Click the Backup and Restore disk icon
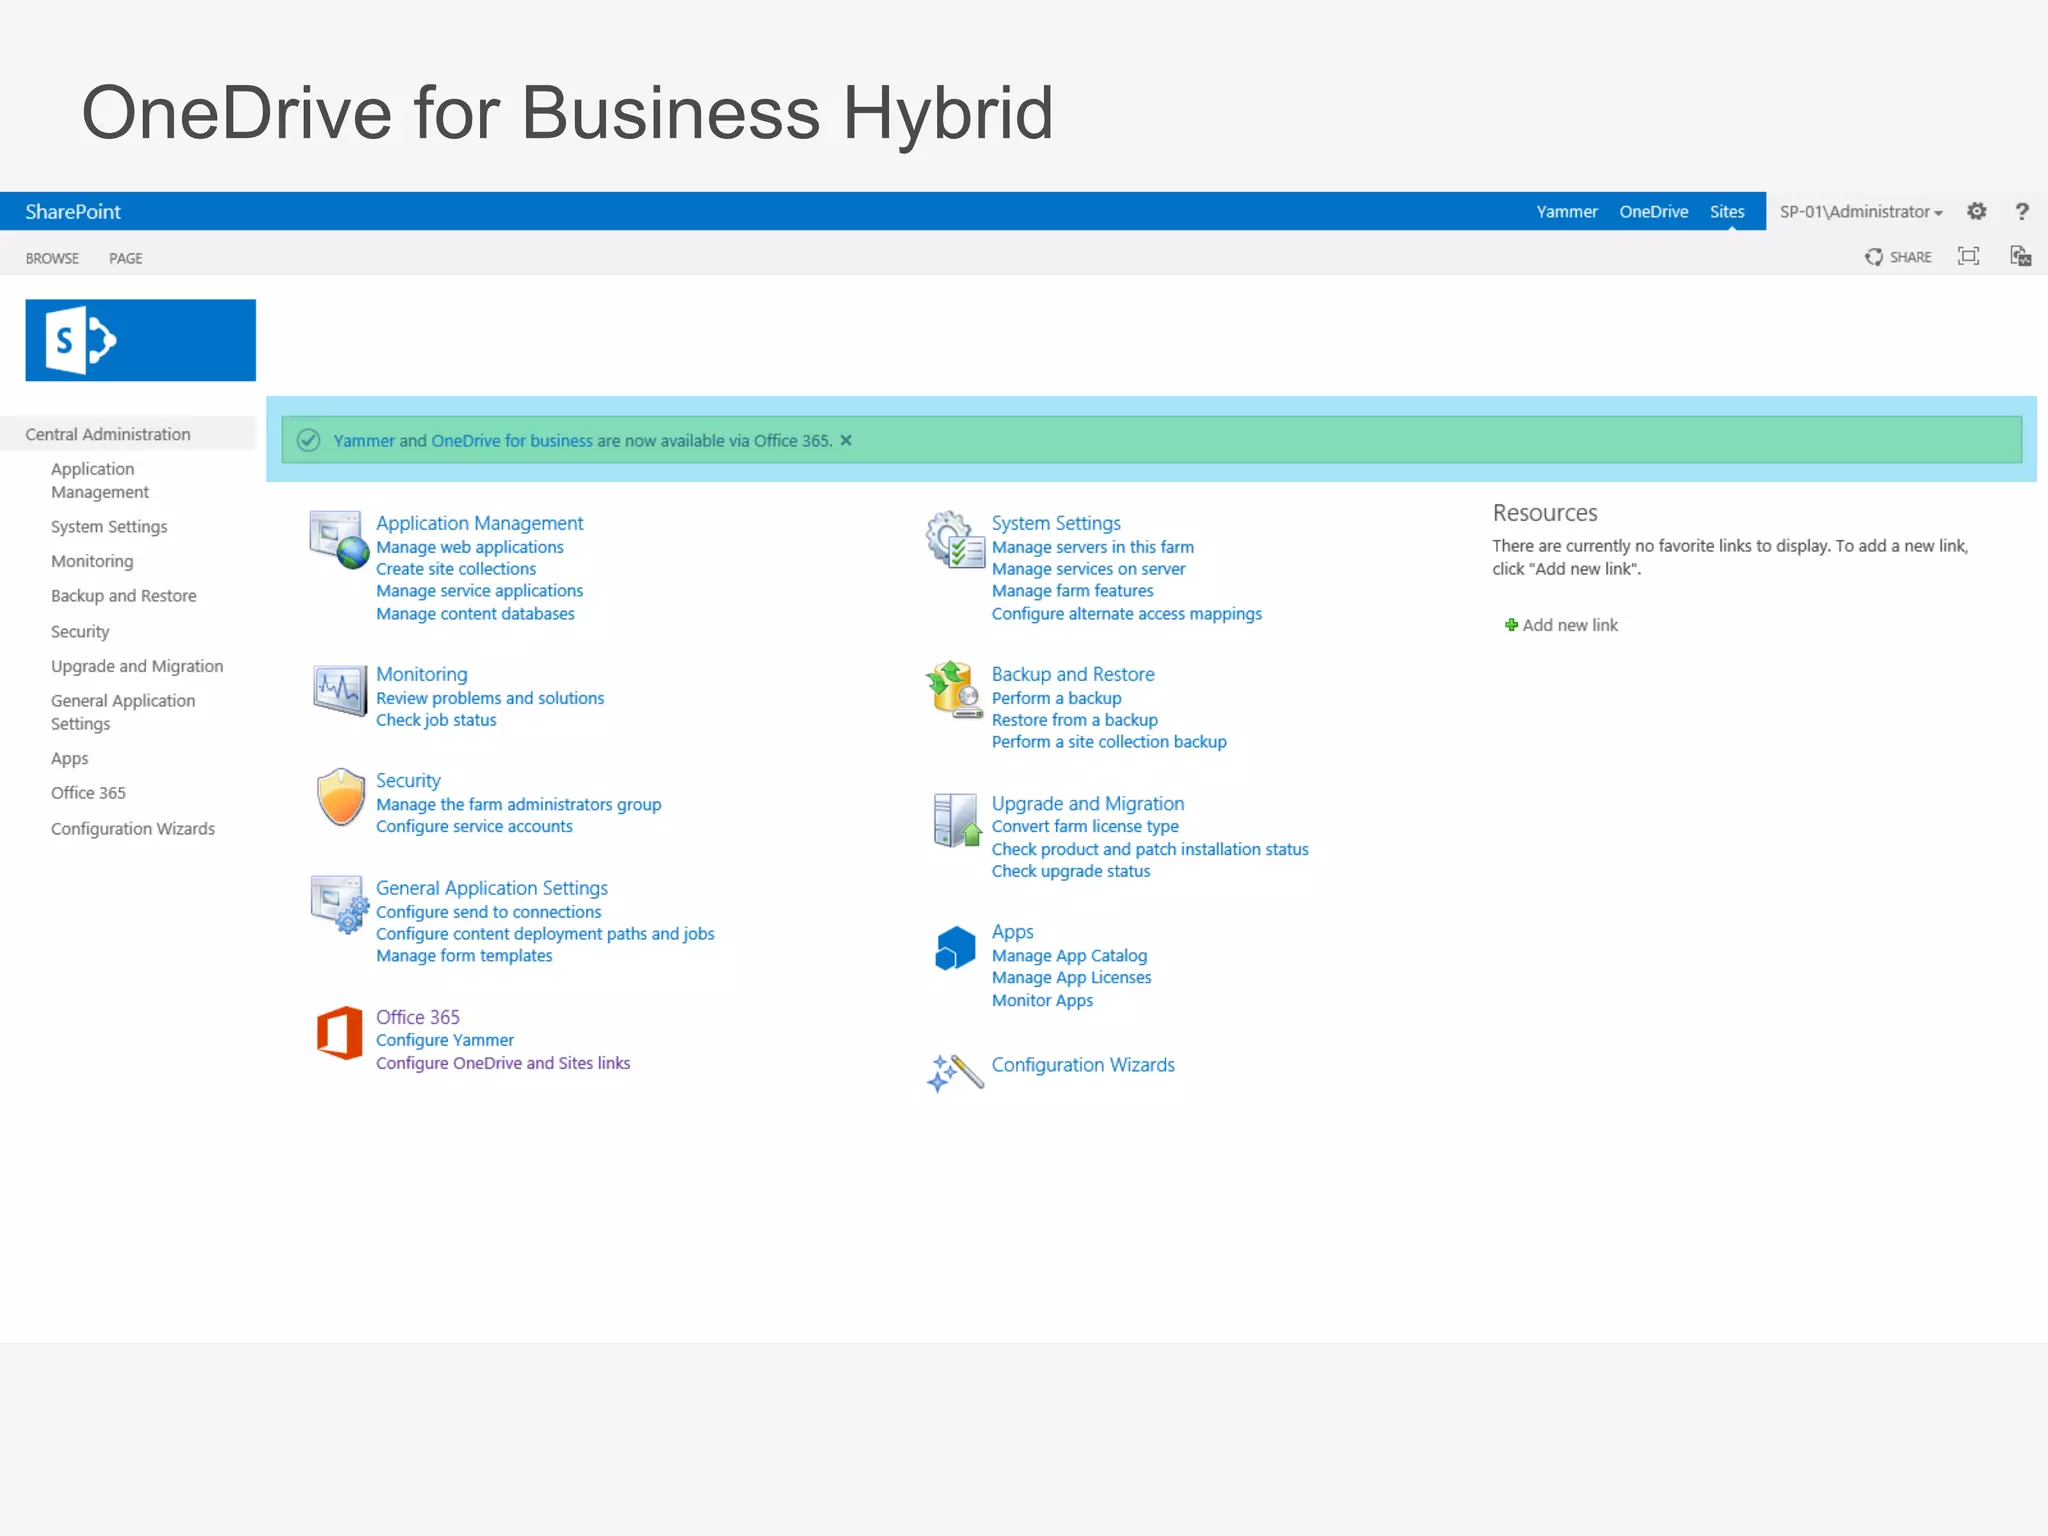 pos(955,690)
